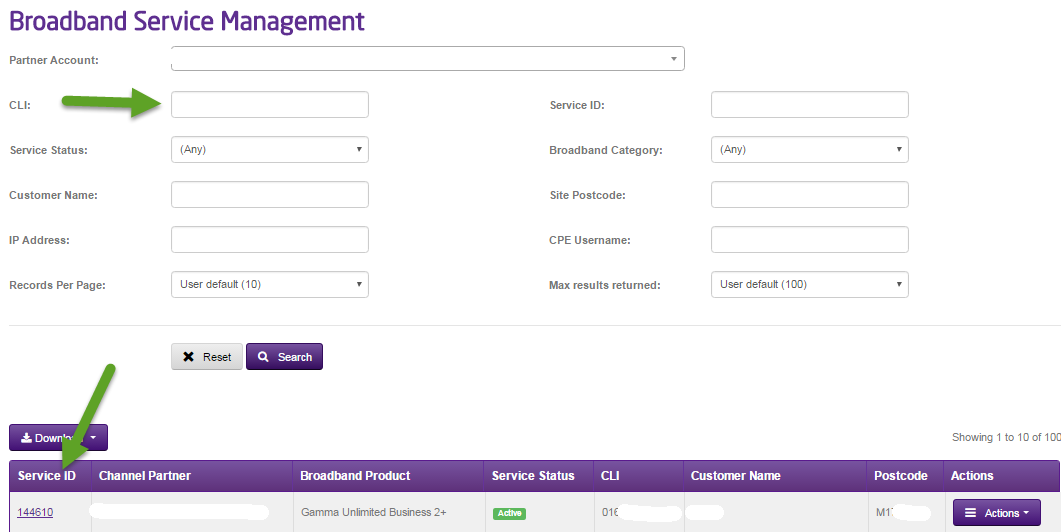Open service ID 144610 link

35,512
